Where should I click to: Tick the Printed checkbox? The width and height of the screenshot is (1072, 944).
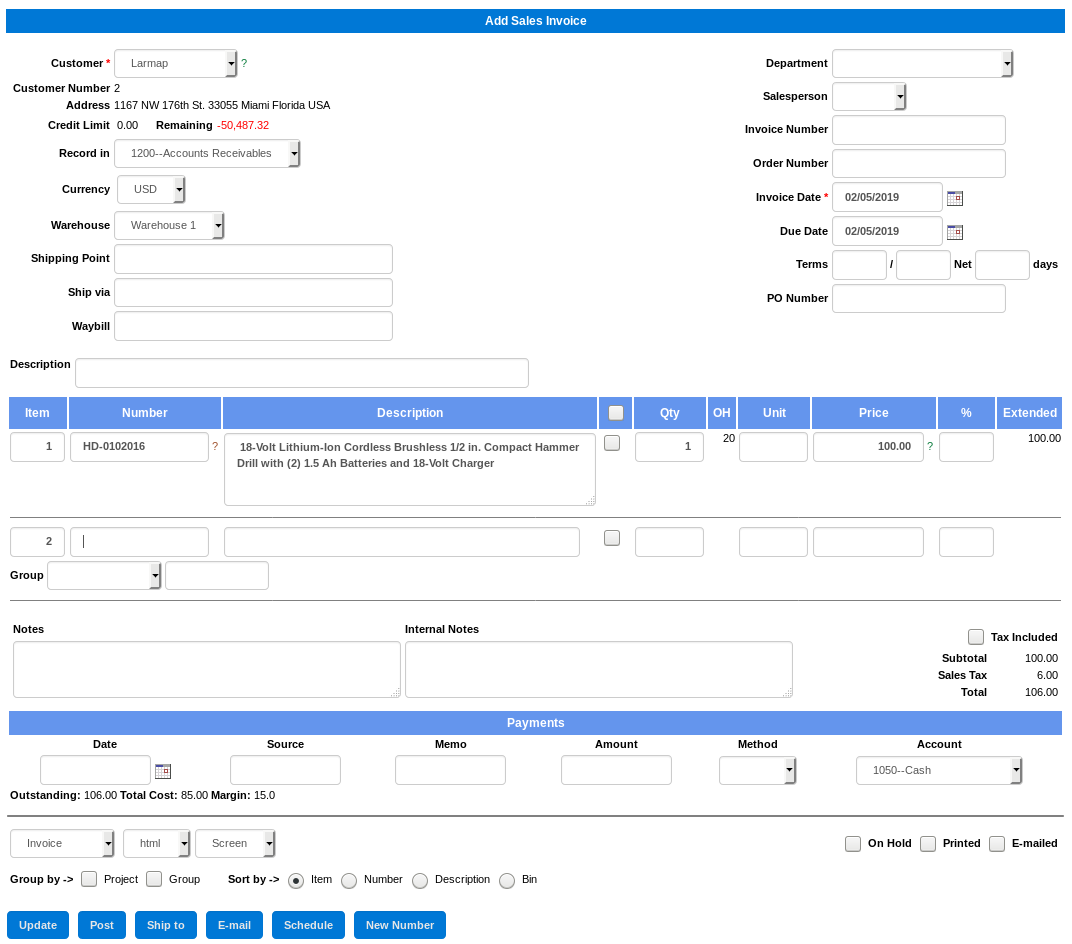928,844
